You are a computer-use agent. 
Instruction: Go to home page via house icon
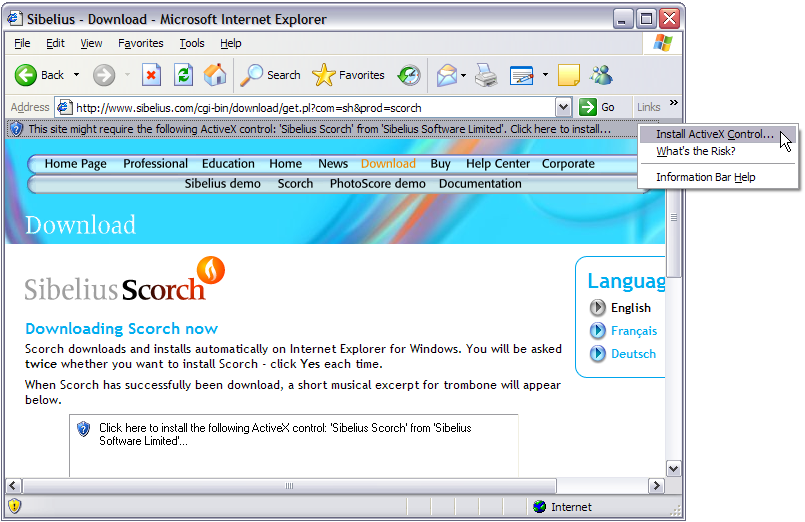(215, 75)
